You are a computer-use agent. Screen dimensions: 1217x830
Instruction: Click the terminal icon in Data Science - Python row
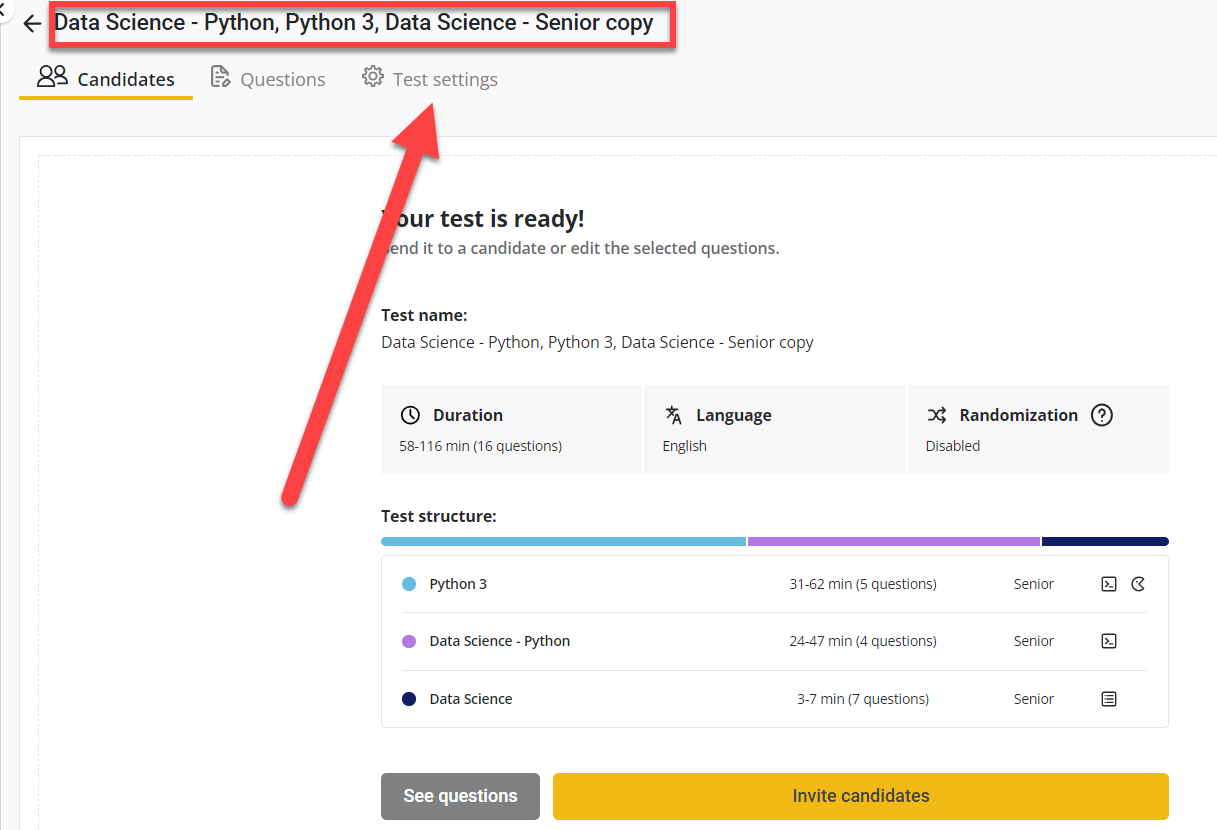coord(1108,641)
